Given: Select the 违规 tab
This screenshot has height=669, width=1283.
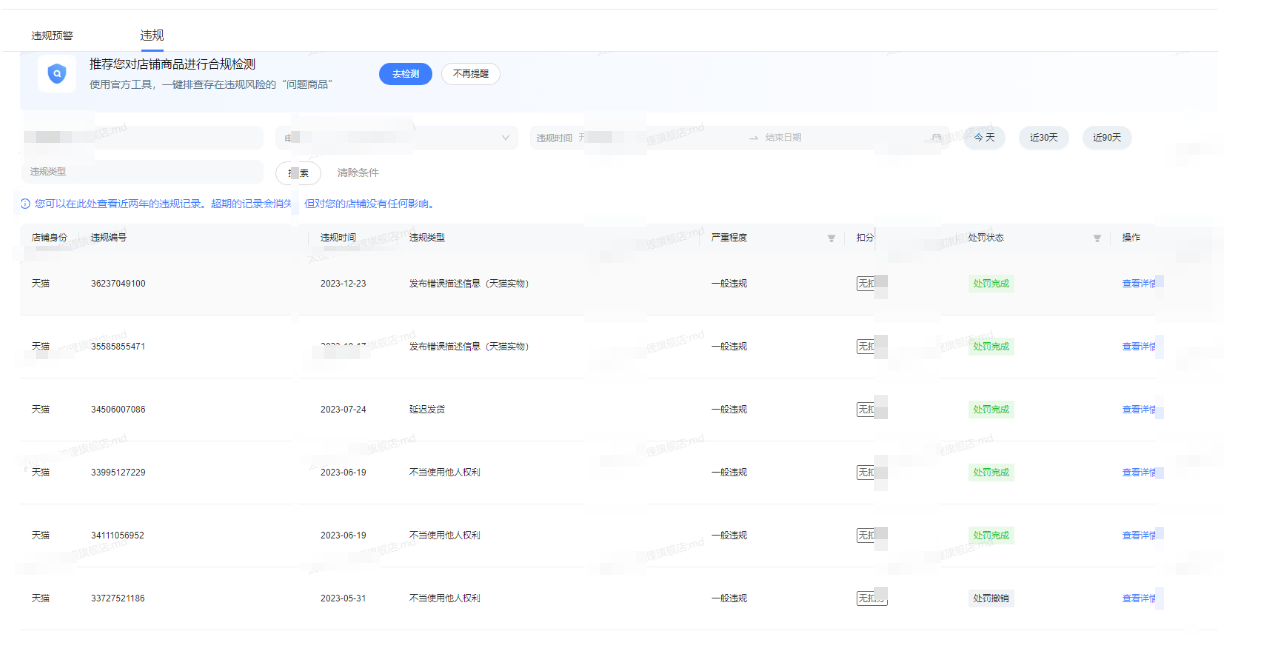Looking at the screenshot, I should coord(152,35).
